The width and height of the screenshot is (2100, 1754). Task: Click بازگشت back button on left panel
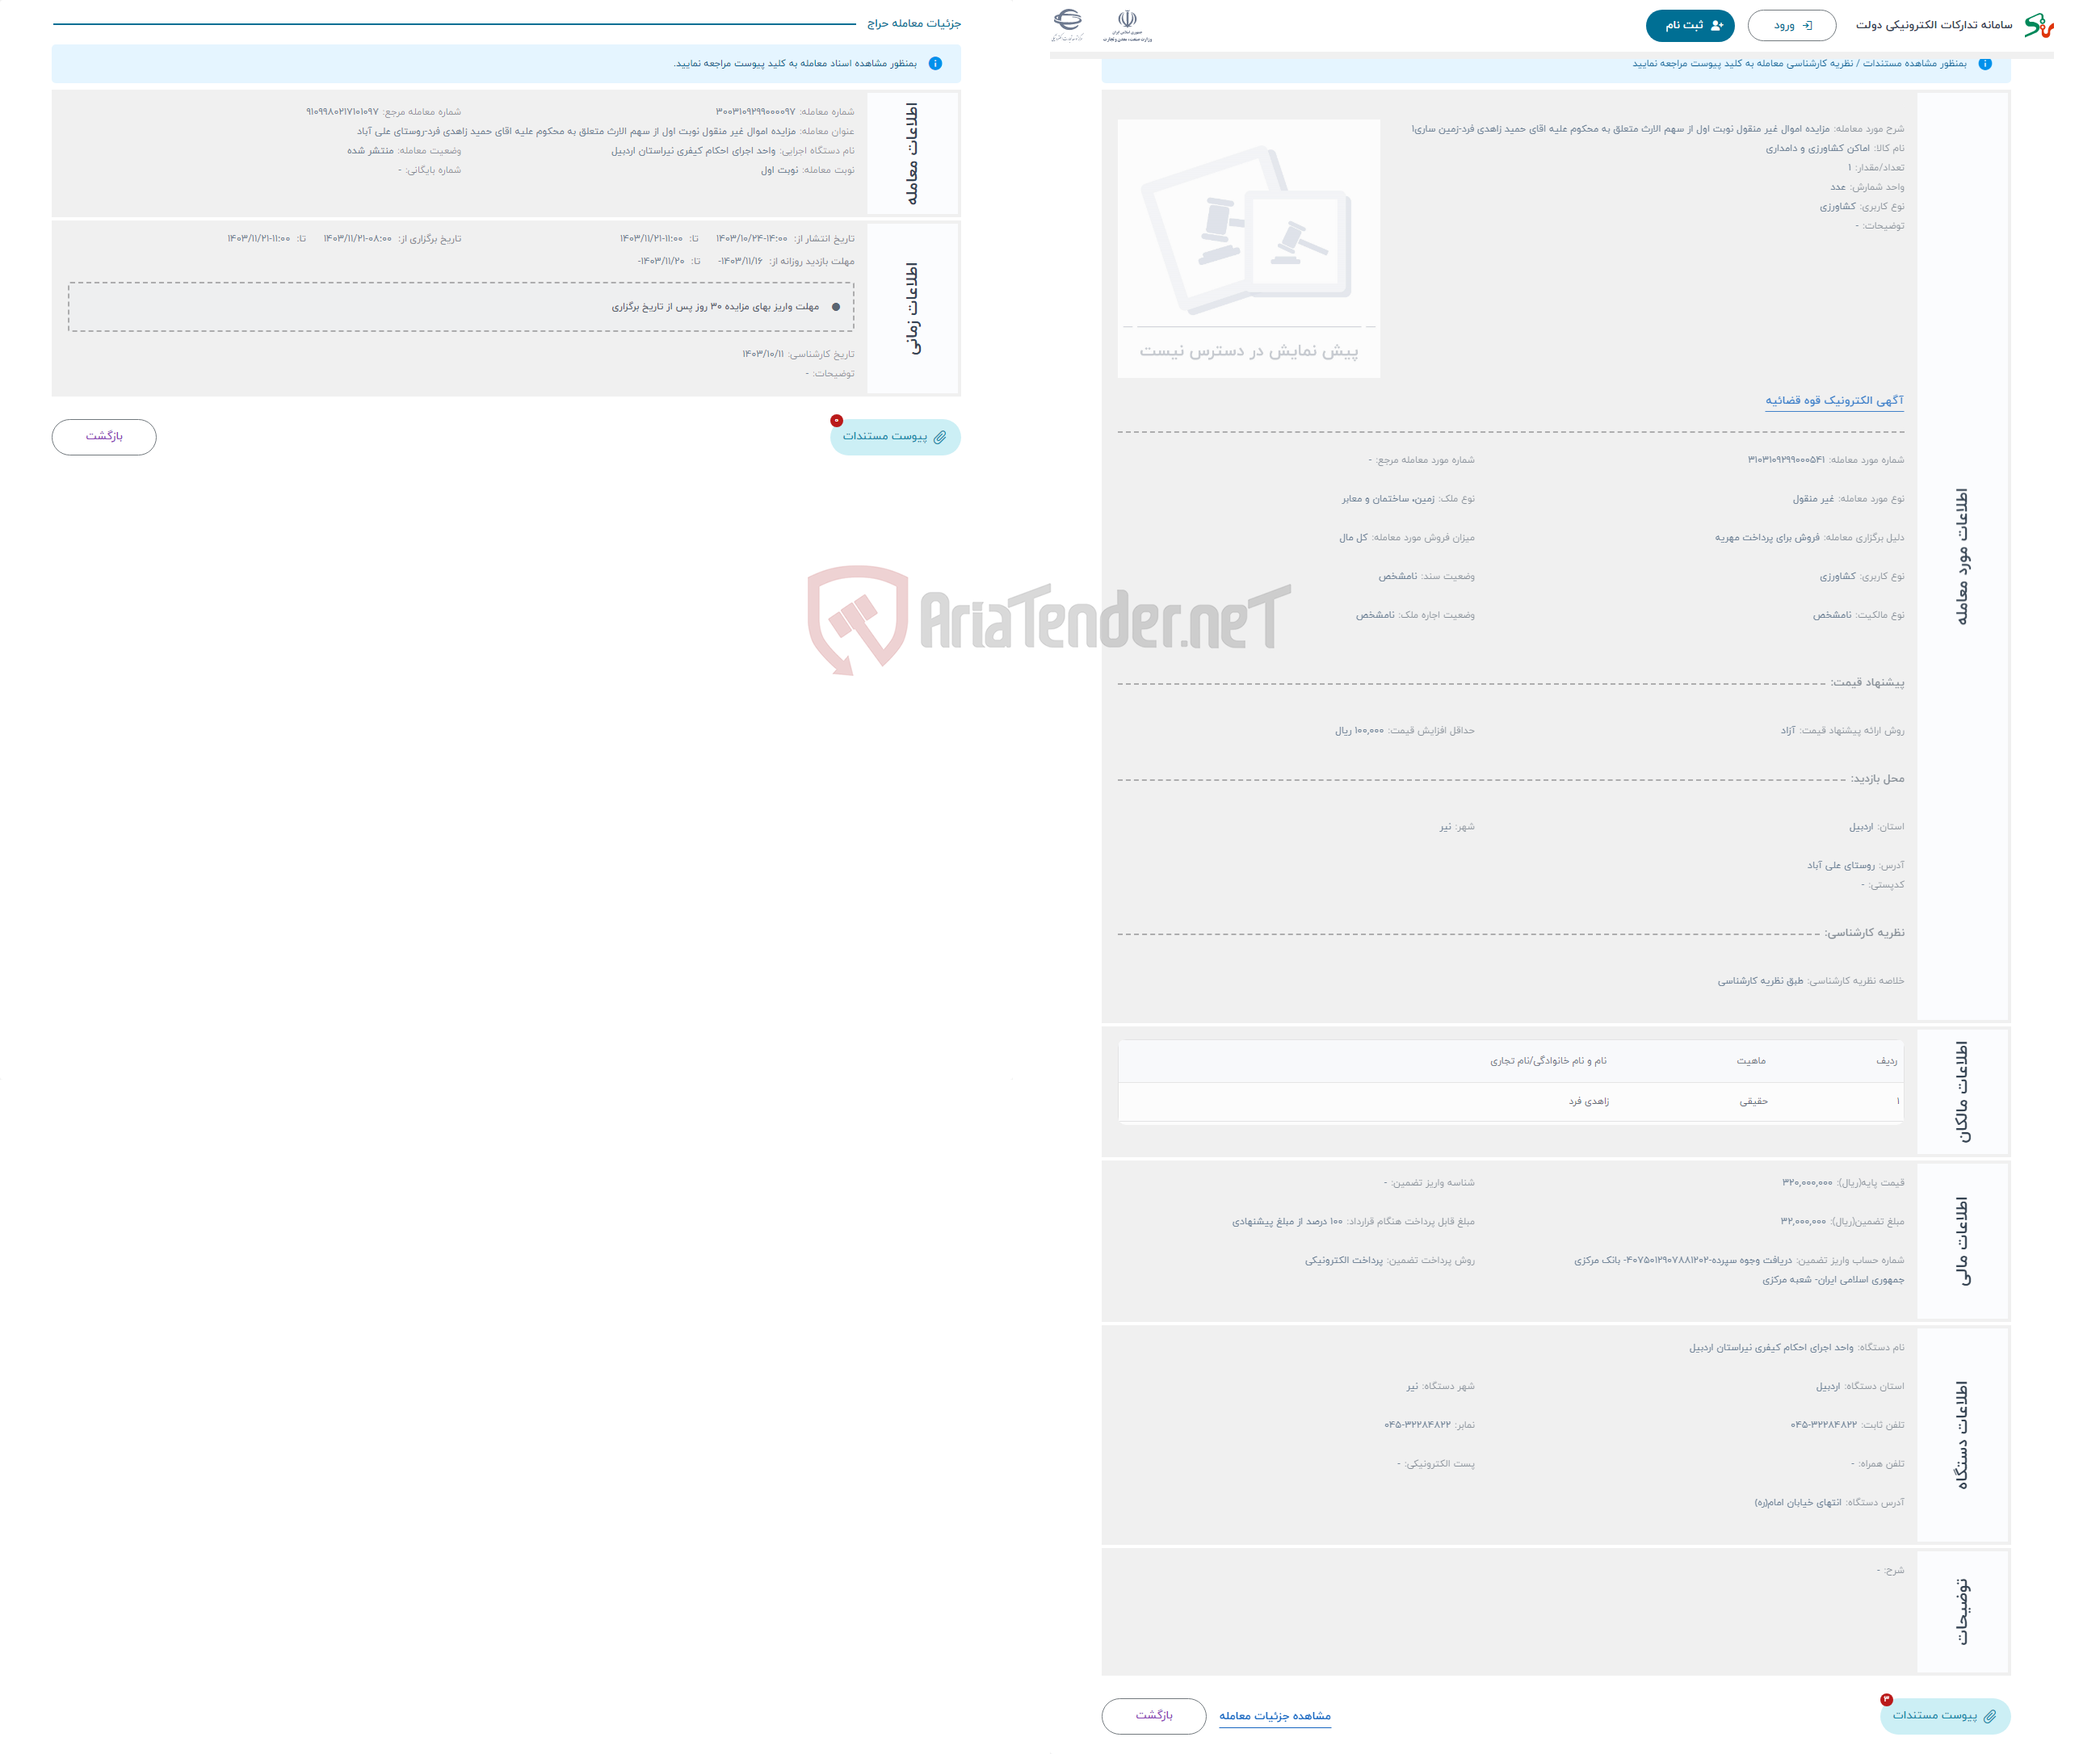pyautogui.click(x=107, y=434)
